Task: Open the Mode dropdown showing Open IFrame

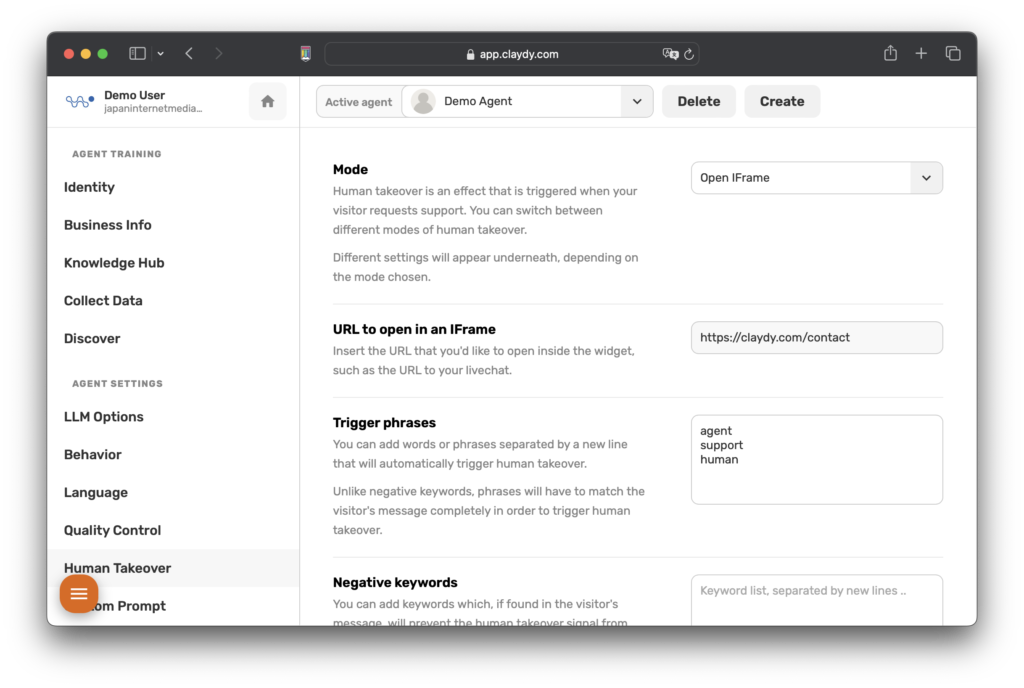Action: [x=816, y=178]
